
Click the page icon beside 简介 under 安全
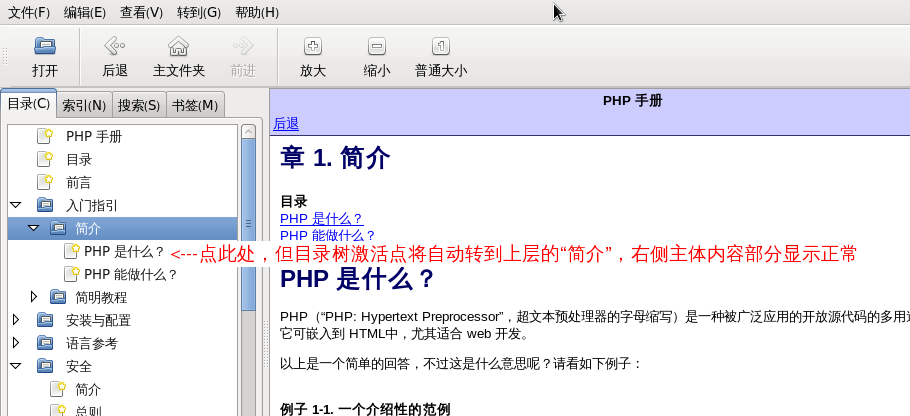58,389
